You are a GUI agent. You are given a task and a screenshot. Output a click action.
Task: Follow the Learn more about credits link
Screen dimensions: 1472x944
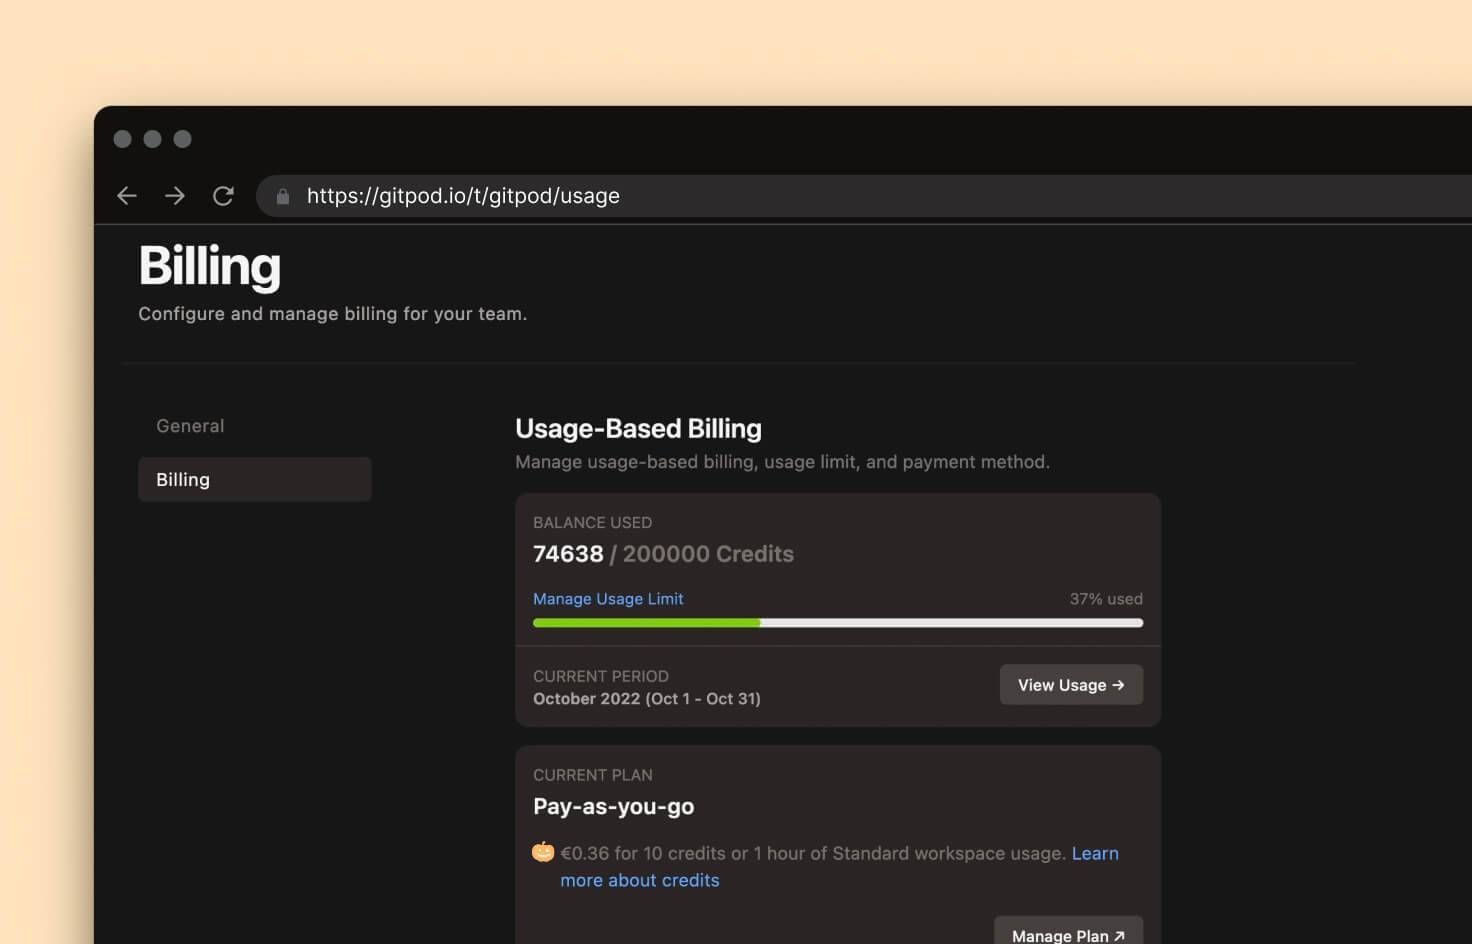(839, 866)
